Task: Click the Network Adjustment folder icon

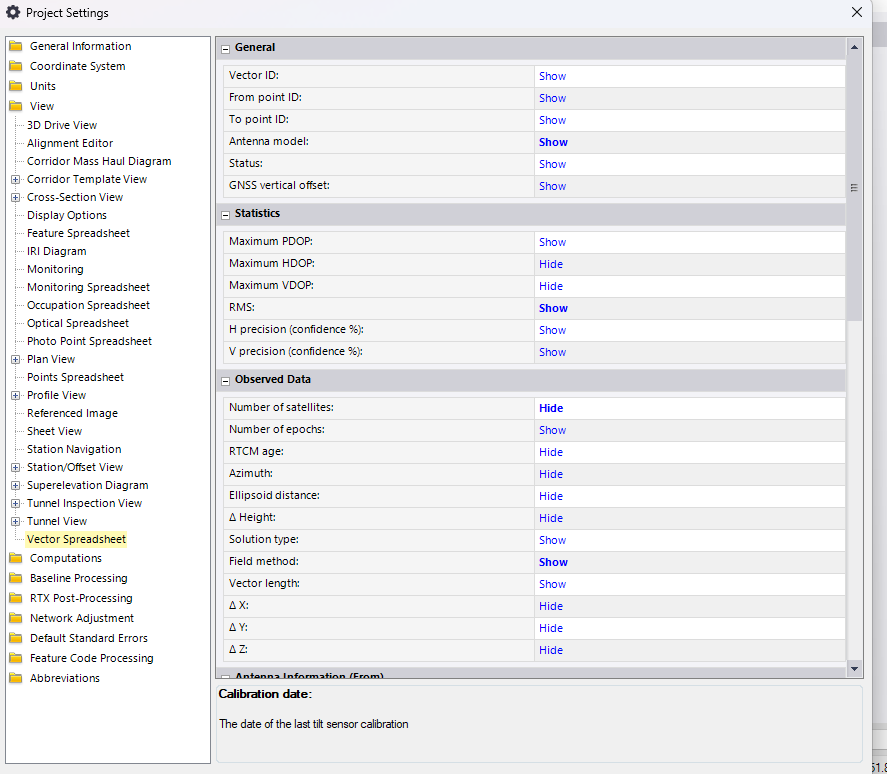Action: (16, 618)
